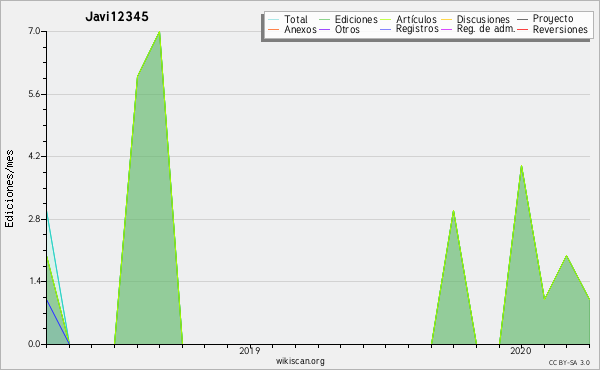
Task: Click the Reversiones legend label
Action: click(560, 29)
